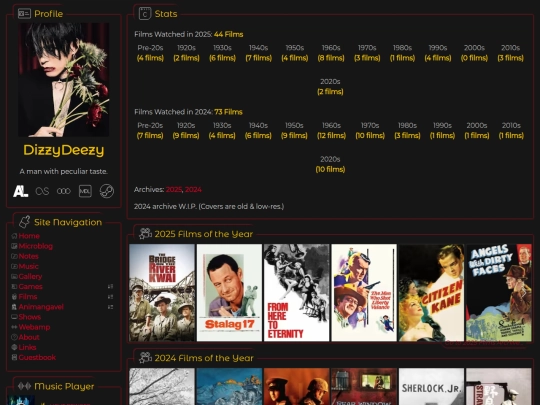
Task: Click '(12 films)' under 2024's 1960s
Action: [x=331, y=135]
